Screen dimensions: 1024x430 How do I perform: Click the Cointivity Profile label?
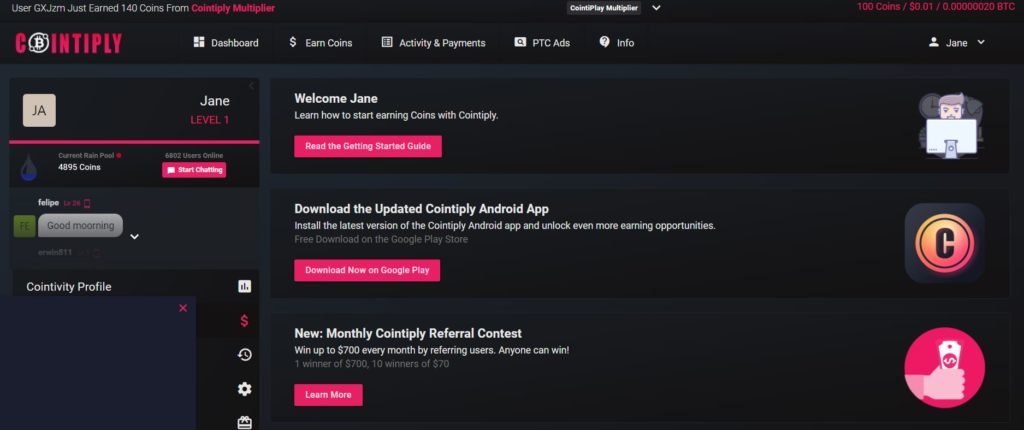point(69,287)
